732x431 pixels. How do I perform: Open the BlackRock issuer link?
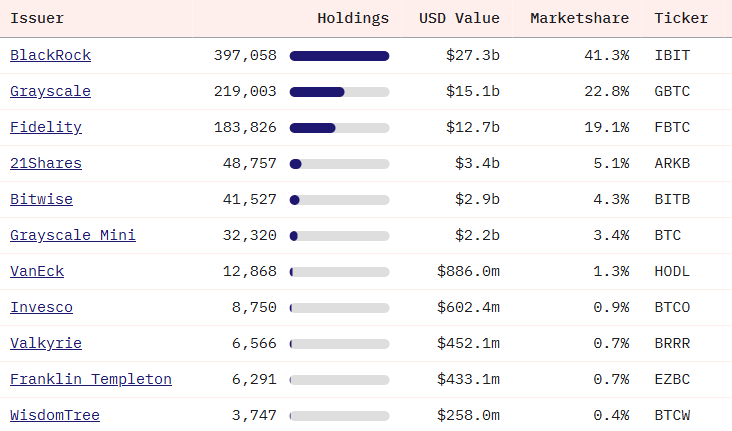click(47, 55)
